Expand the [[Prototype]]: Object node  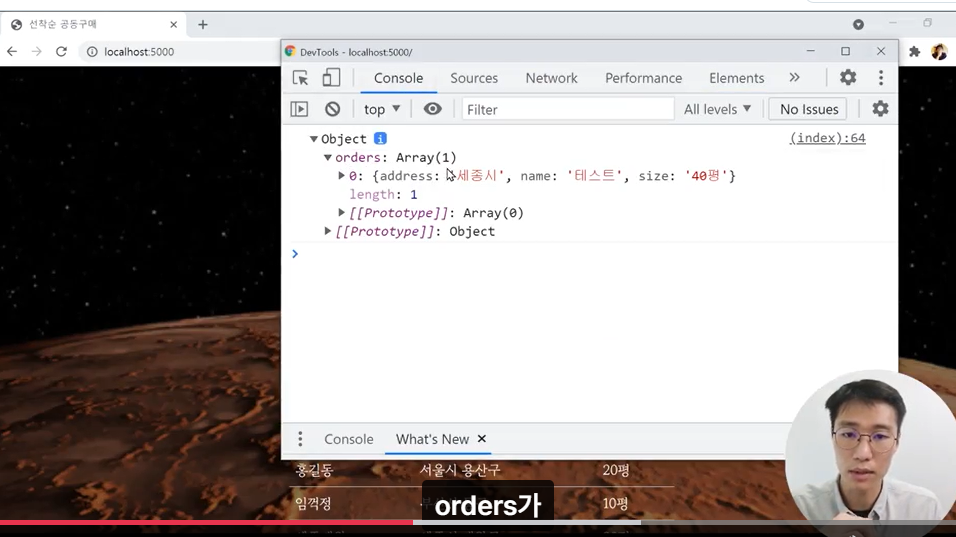pyautogui.click(x=327, y=231)
